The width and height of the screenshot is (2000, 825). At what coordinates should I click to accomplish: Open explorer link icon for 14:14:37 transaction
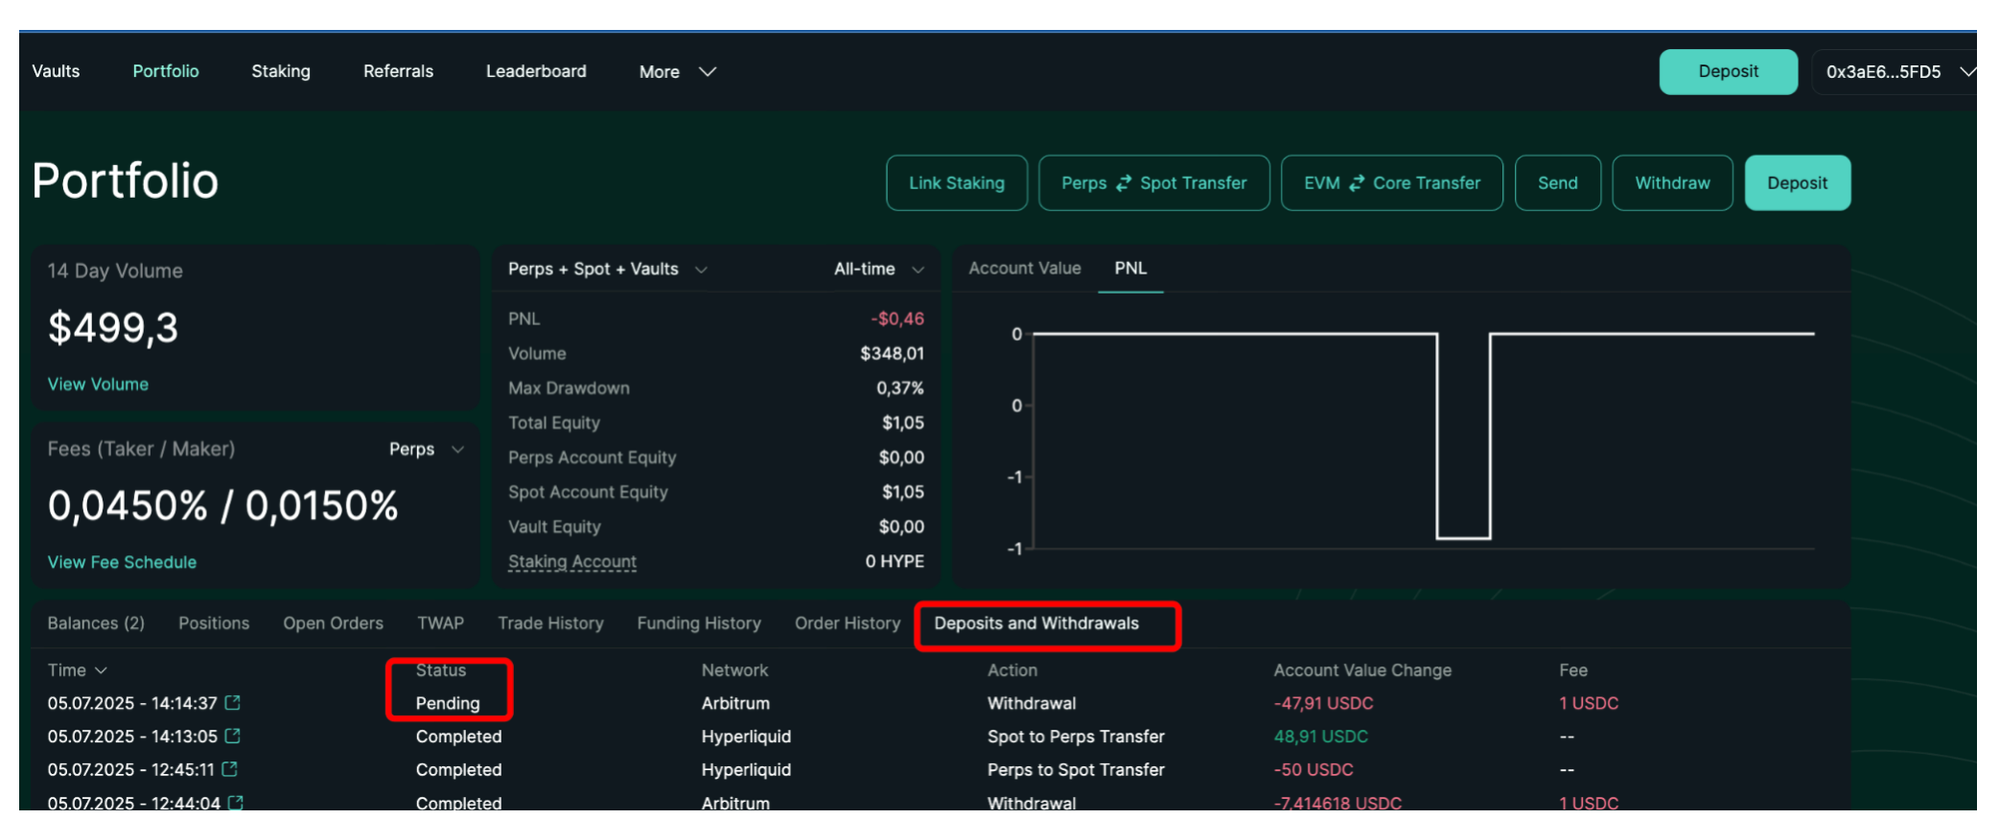point(233,703)
